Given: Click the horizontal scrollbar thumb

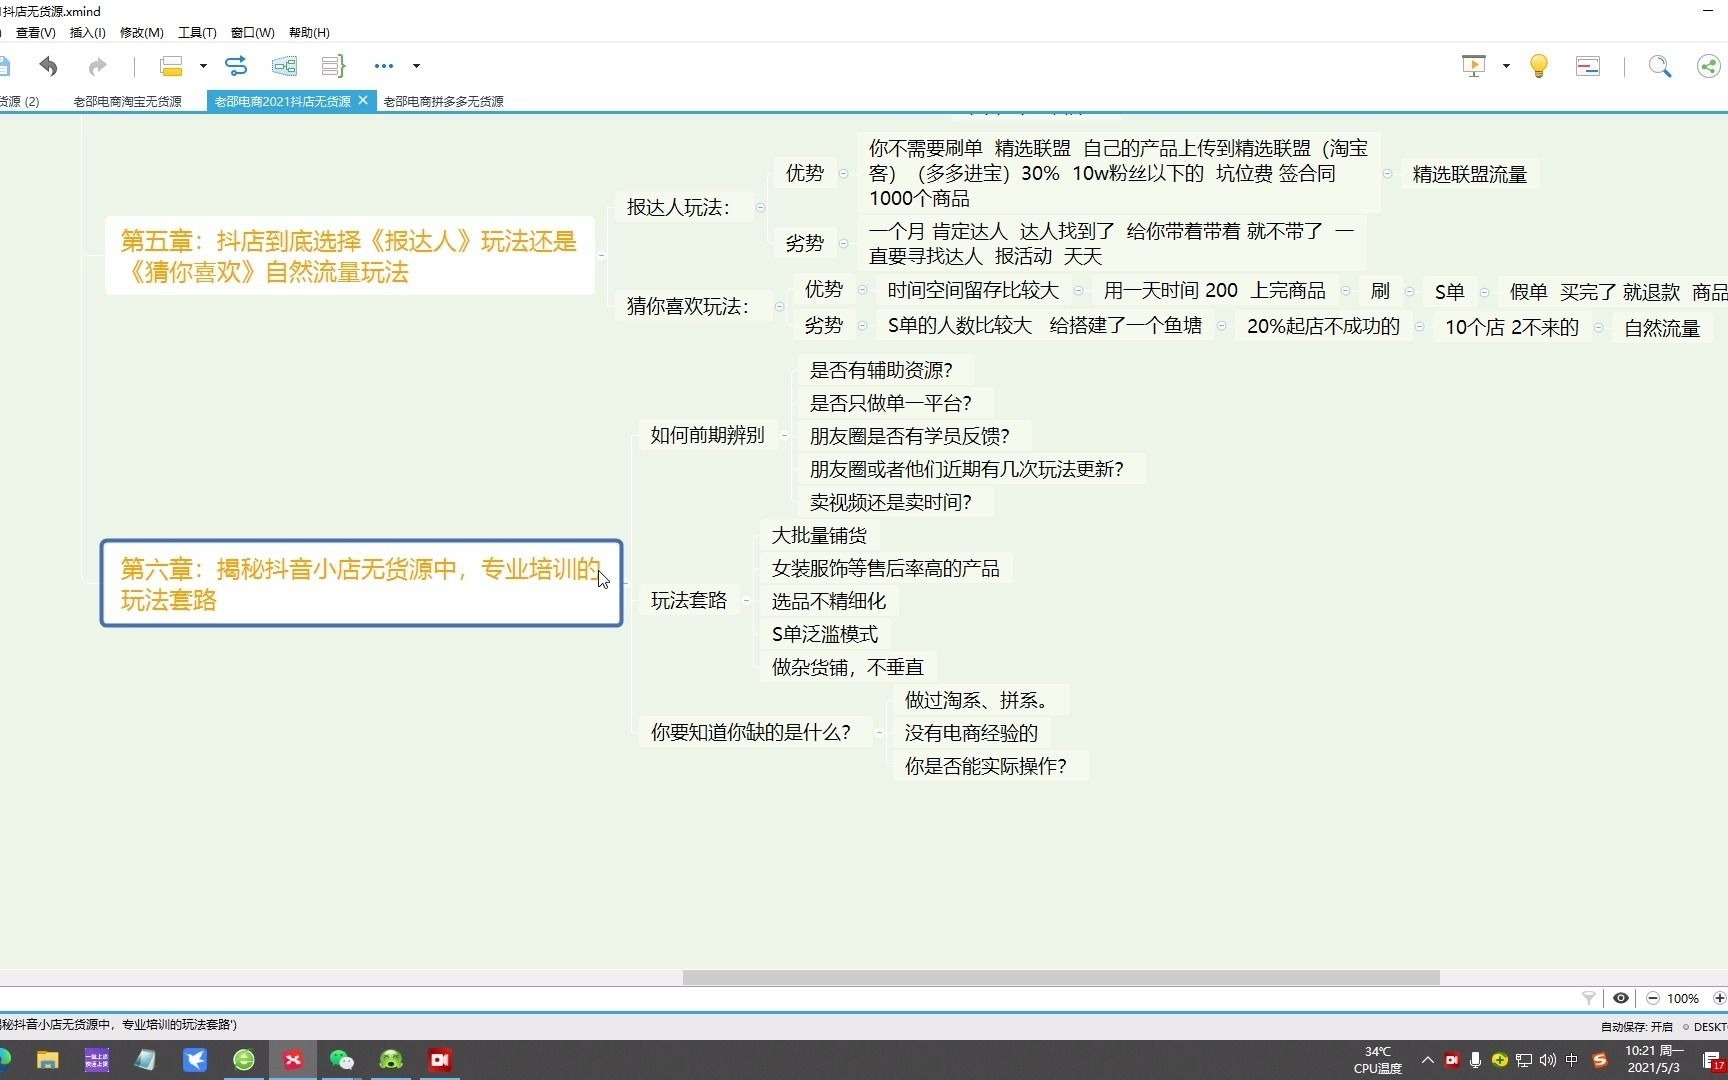Looking at the screenshot, I should tap(1061, 977).
